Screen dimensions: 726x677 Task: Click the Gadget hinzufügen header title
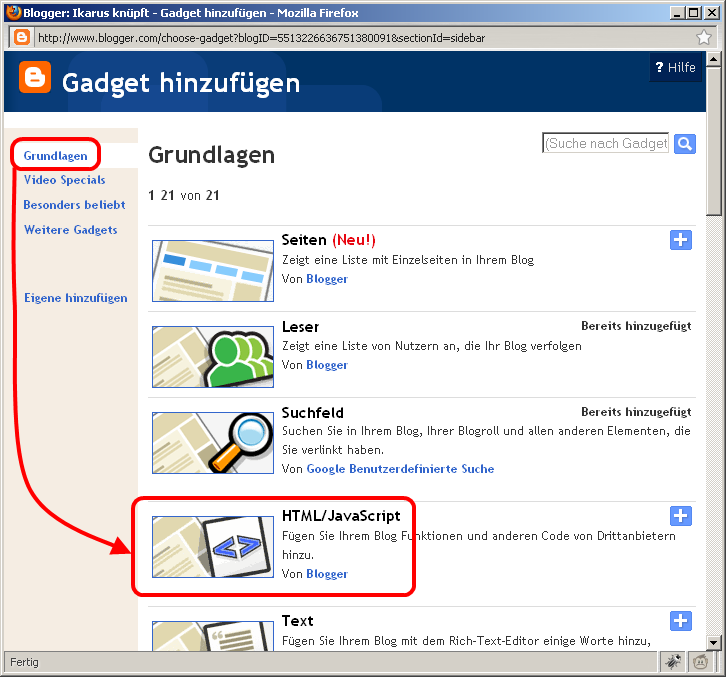point(181,83)
